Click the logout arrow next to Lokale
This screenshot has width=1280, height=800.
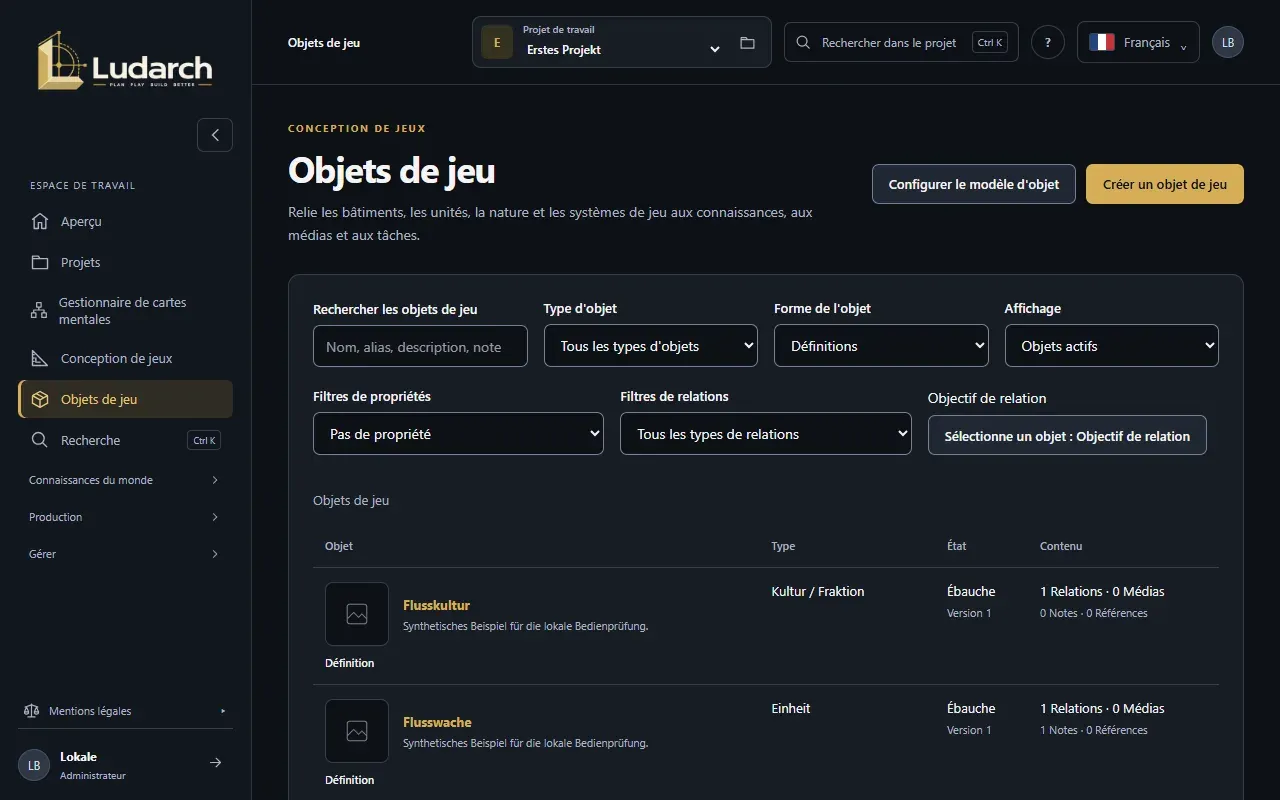pyautogui.click(x=215, y=763)
